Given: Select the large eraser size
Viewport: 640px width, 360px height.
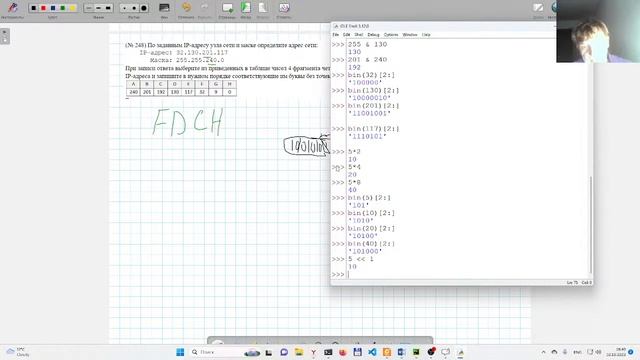Looking at the screenshot, I should (144, 8).
